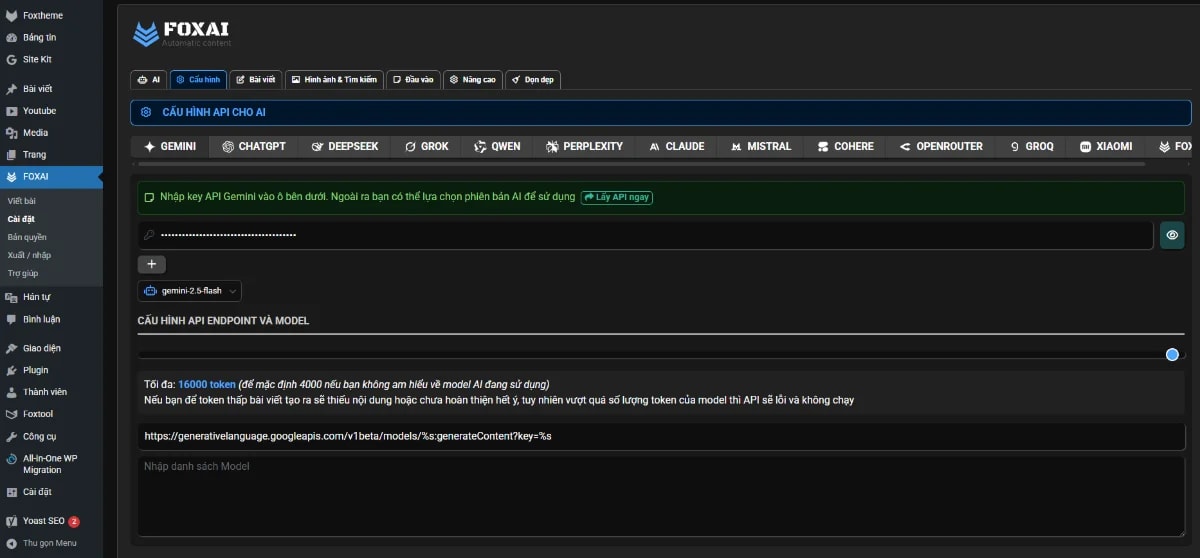Image resolution: width=1200 pixels, height=558 pixels.
Task: Add another API key with plus button
Action: click(x=152, y=264)
